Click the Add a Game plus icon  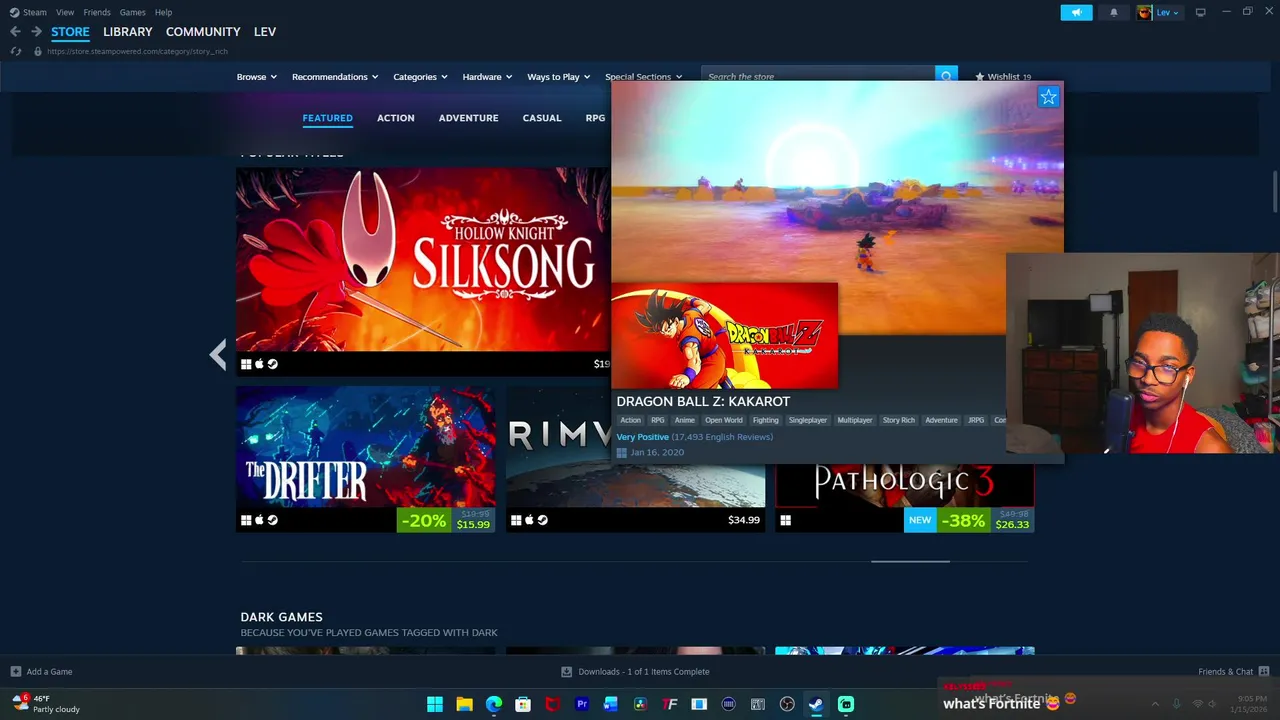[x=15, y=672]
